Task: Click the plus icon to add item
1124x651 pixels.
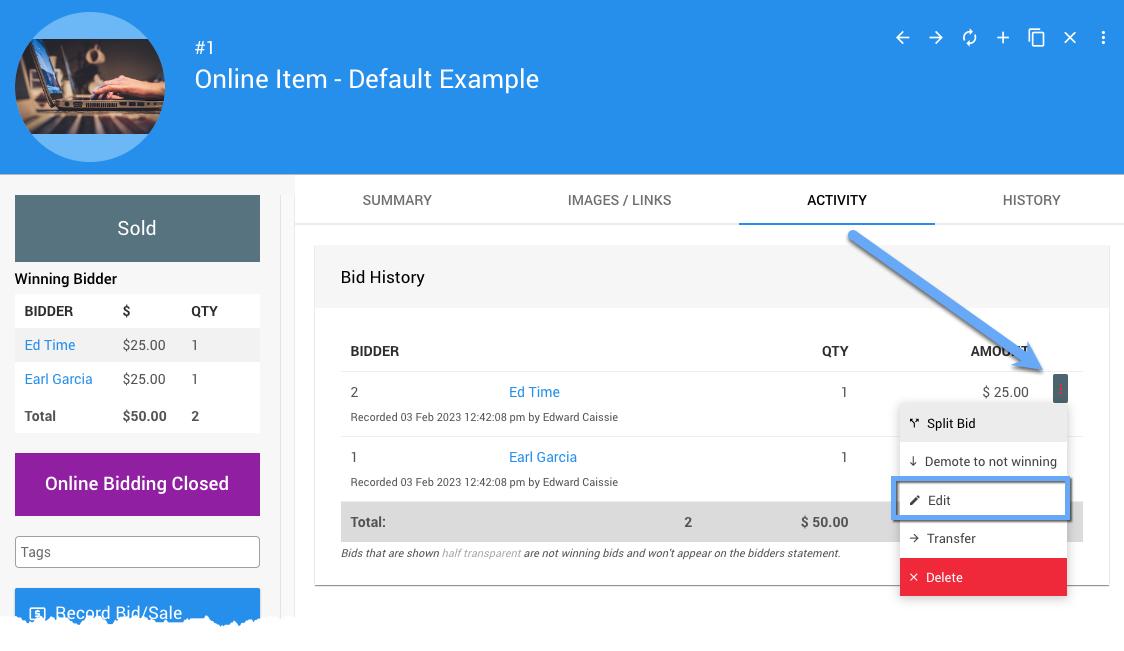Action: pos(1003,38)
